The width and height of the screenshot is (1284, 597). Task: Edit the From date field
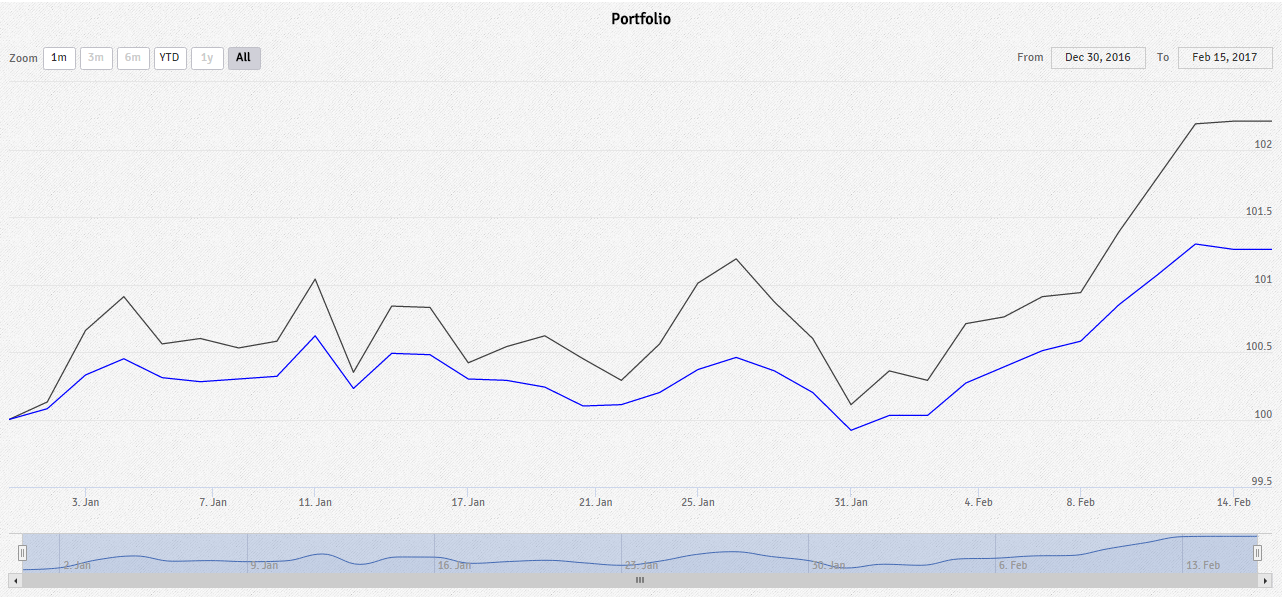click(1097, 58)
